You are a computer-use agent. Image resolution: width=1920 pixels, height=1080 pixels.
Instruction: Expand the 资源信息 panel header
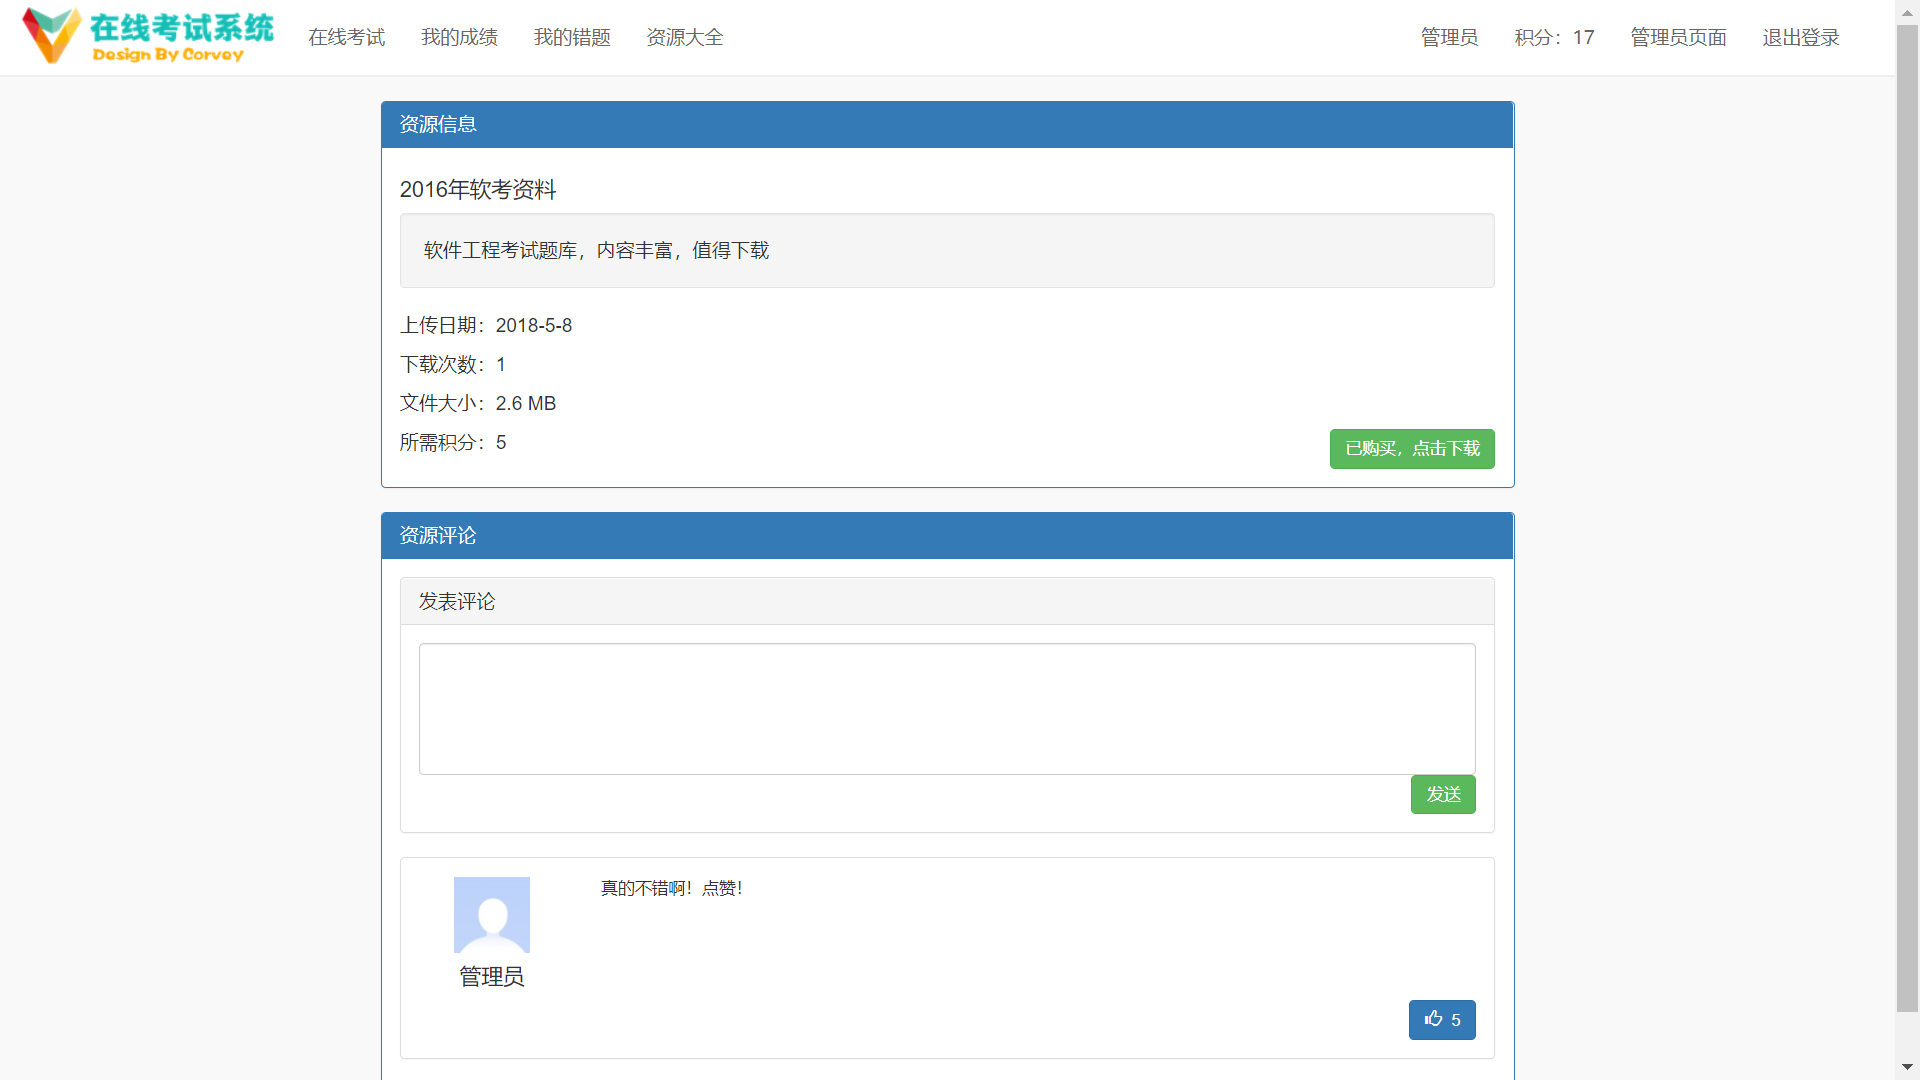tap(945, 123)
